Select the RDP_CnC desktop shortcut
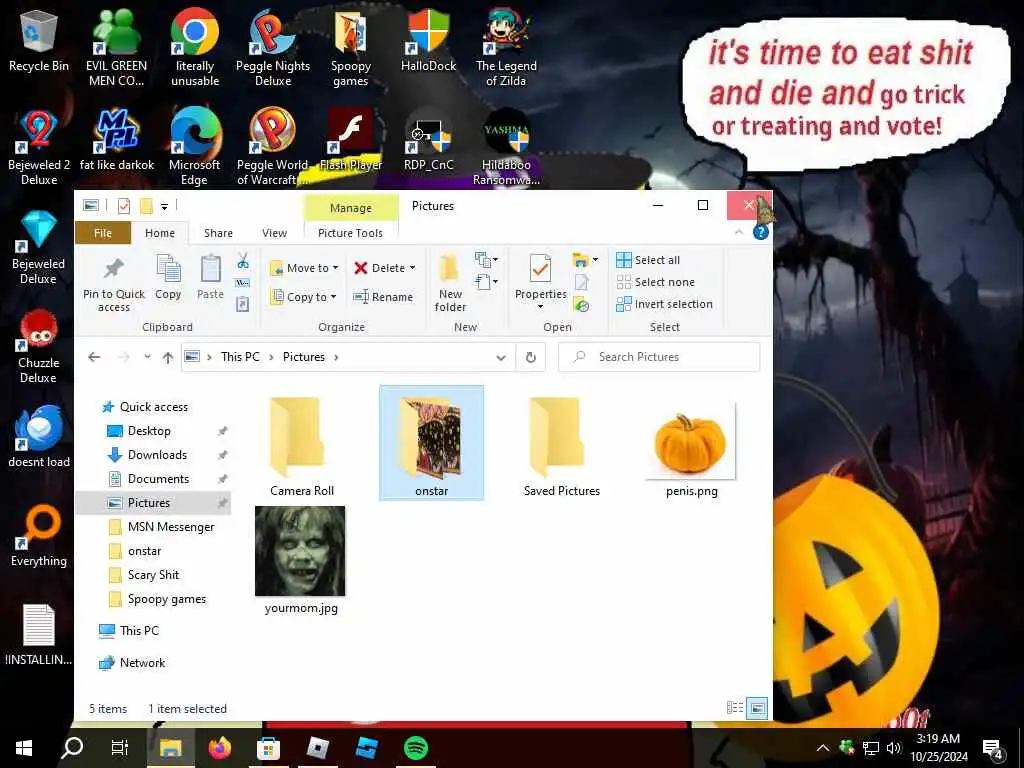This screenshot has width=1024, height=768. [428, 140]
